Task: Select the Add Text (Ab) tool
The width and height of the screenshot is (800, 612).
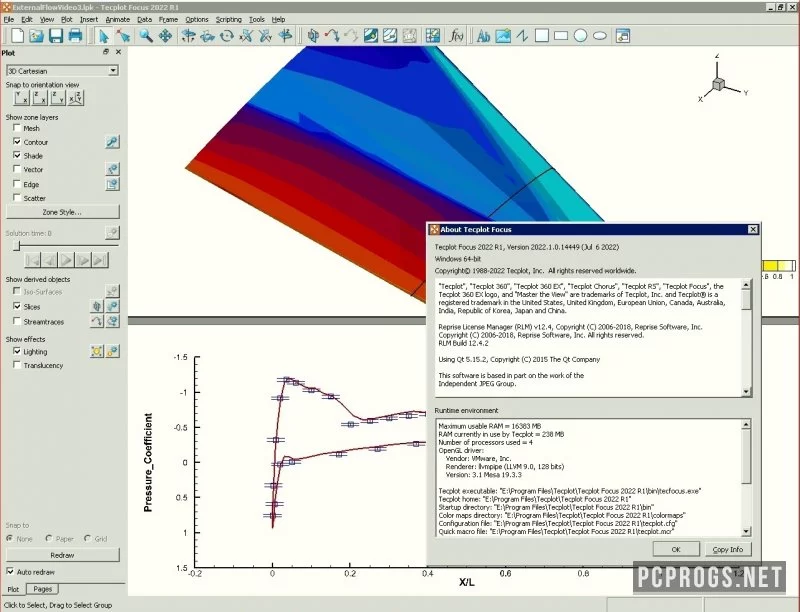Action: (483, 36)
